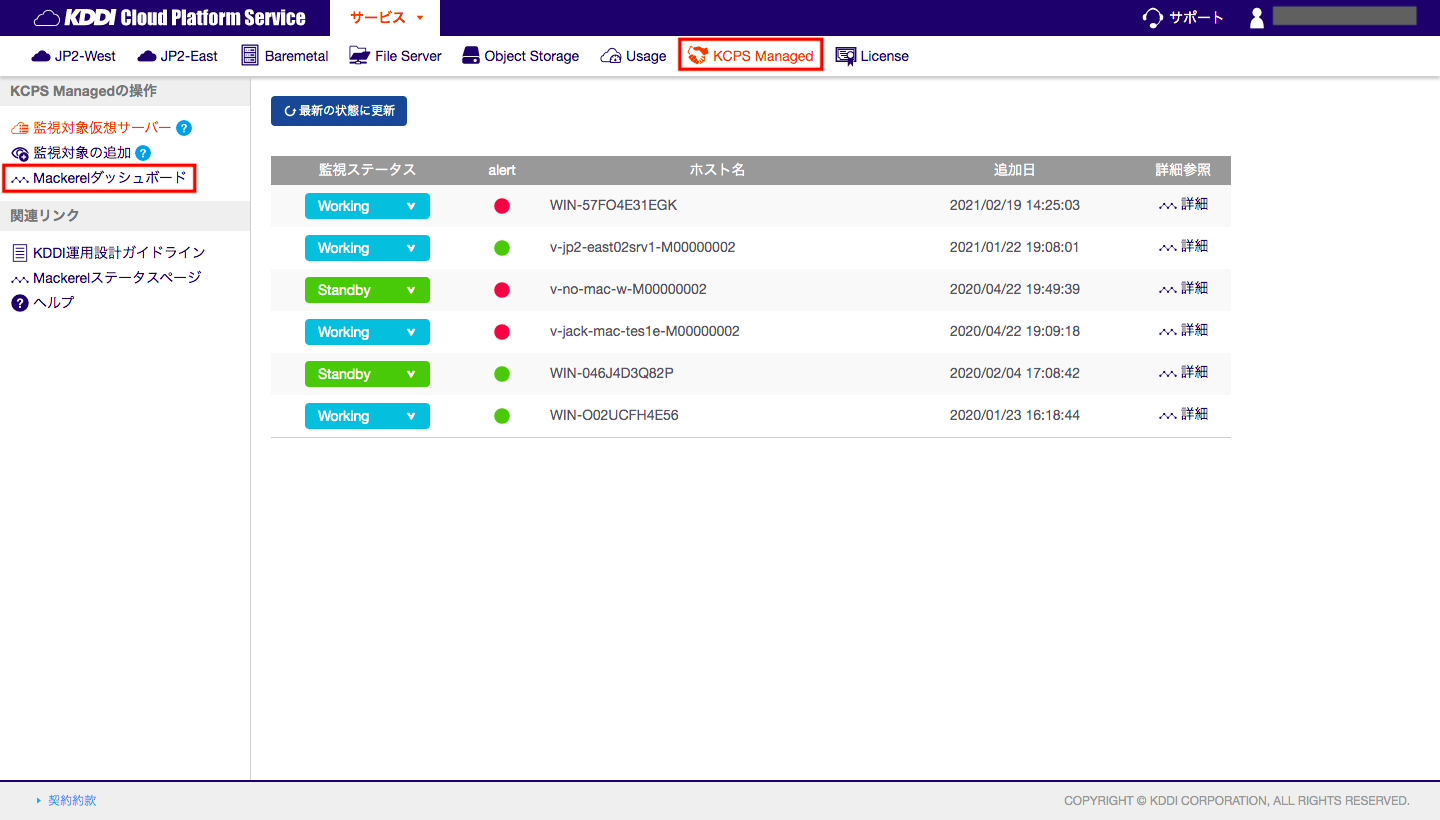Click the 最新の状態に更新 refresh button
This screenshot has width=1440, height=820.
pyautogui.click(x=339, y=111)
